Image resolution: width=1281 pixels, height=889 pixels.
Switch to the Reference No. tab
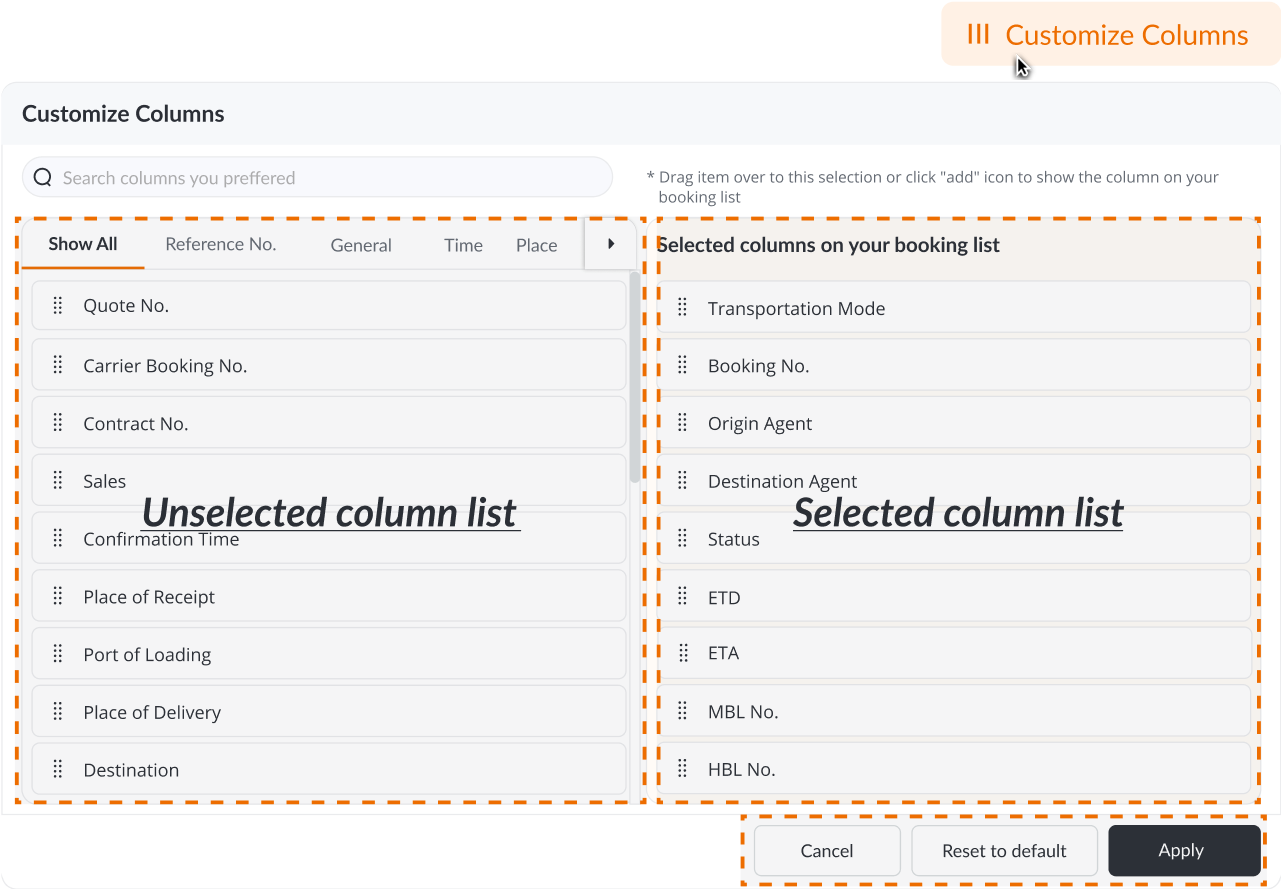[x=220, y=244]
